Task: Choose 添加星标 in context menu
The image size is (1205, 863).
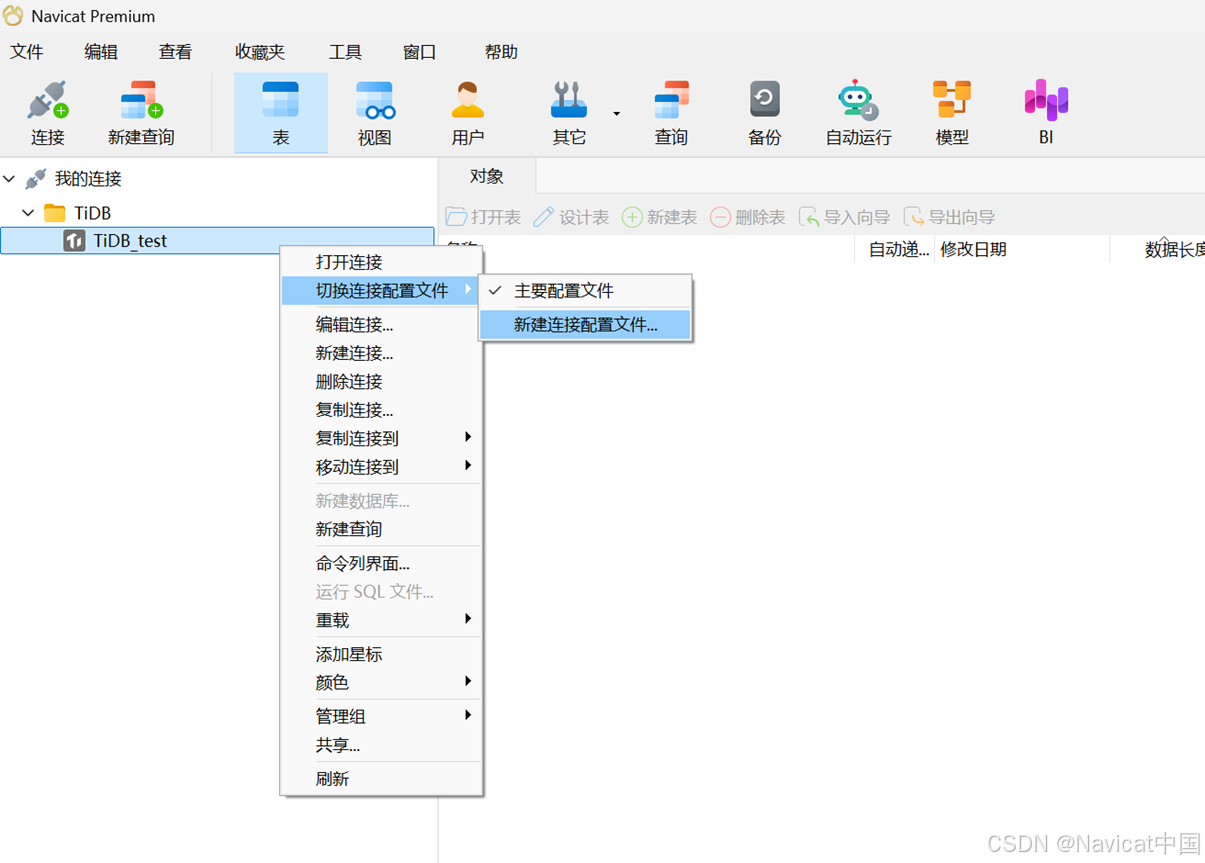Action: [381, 654]
